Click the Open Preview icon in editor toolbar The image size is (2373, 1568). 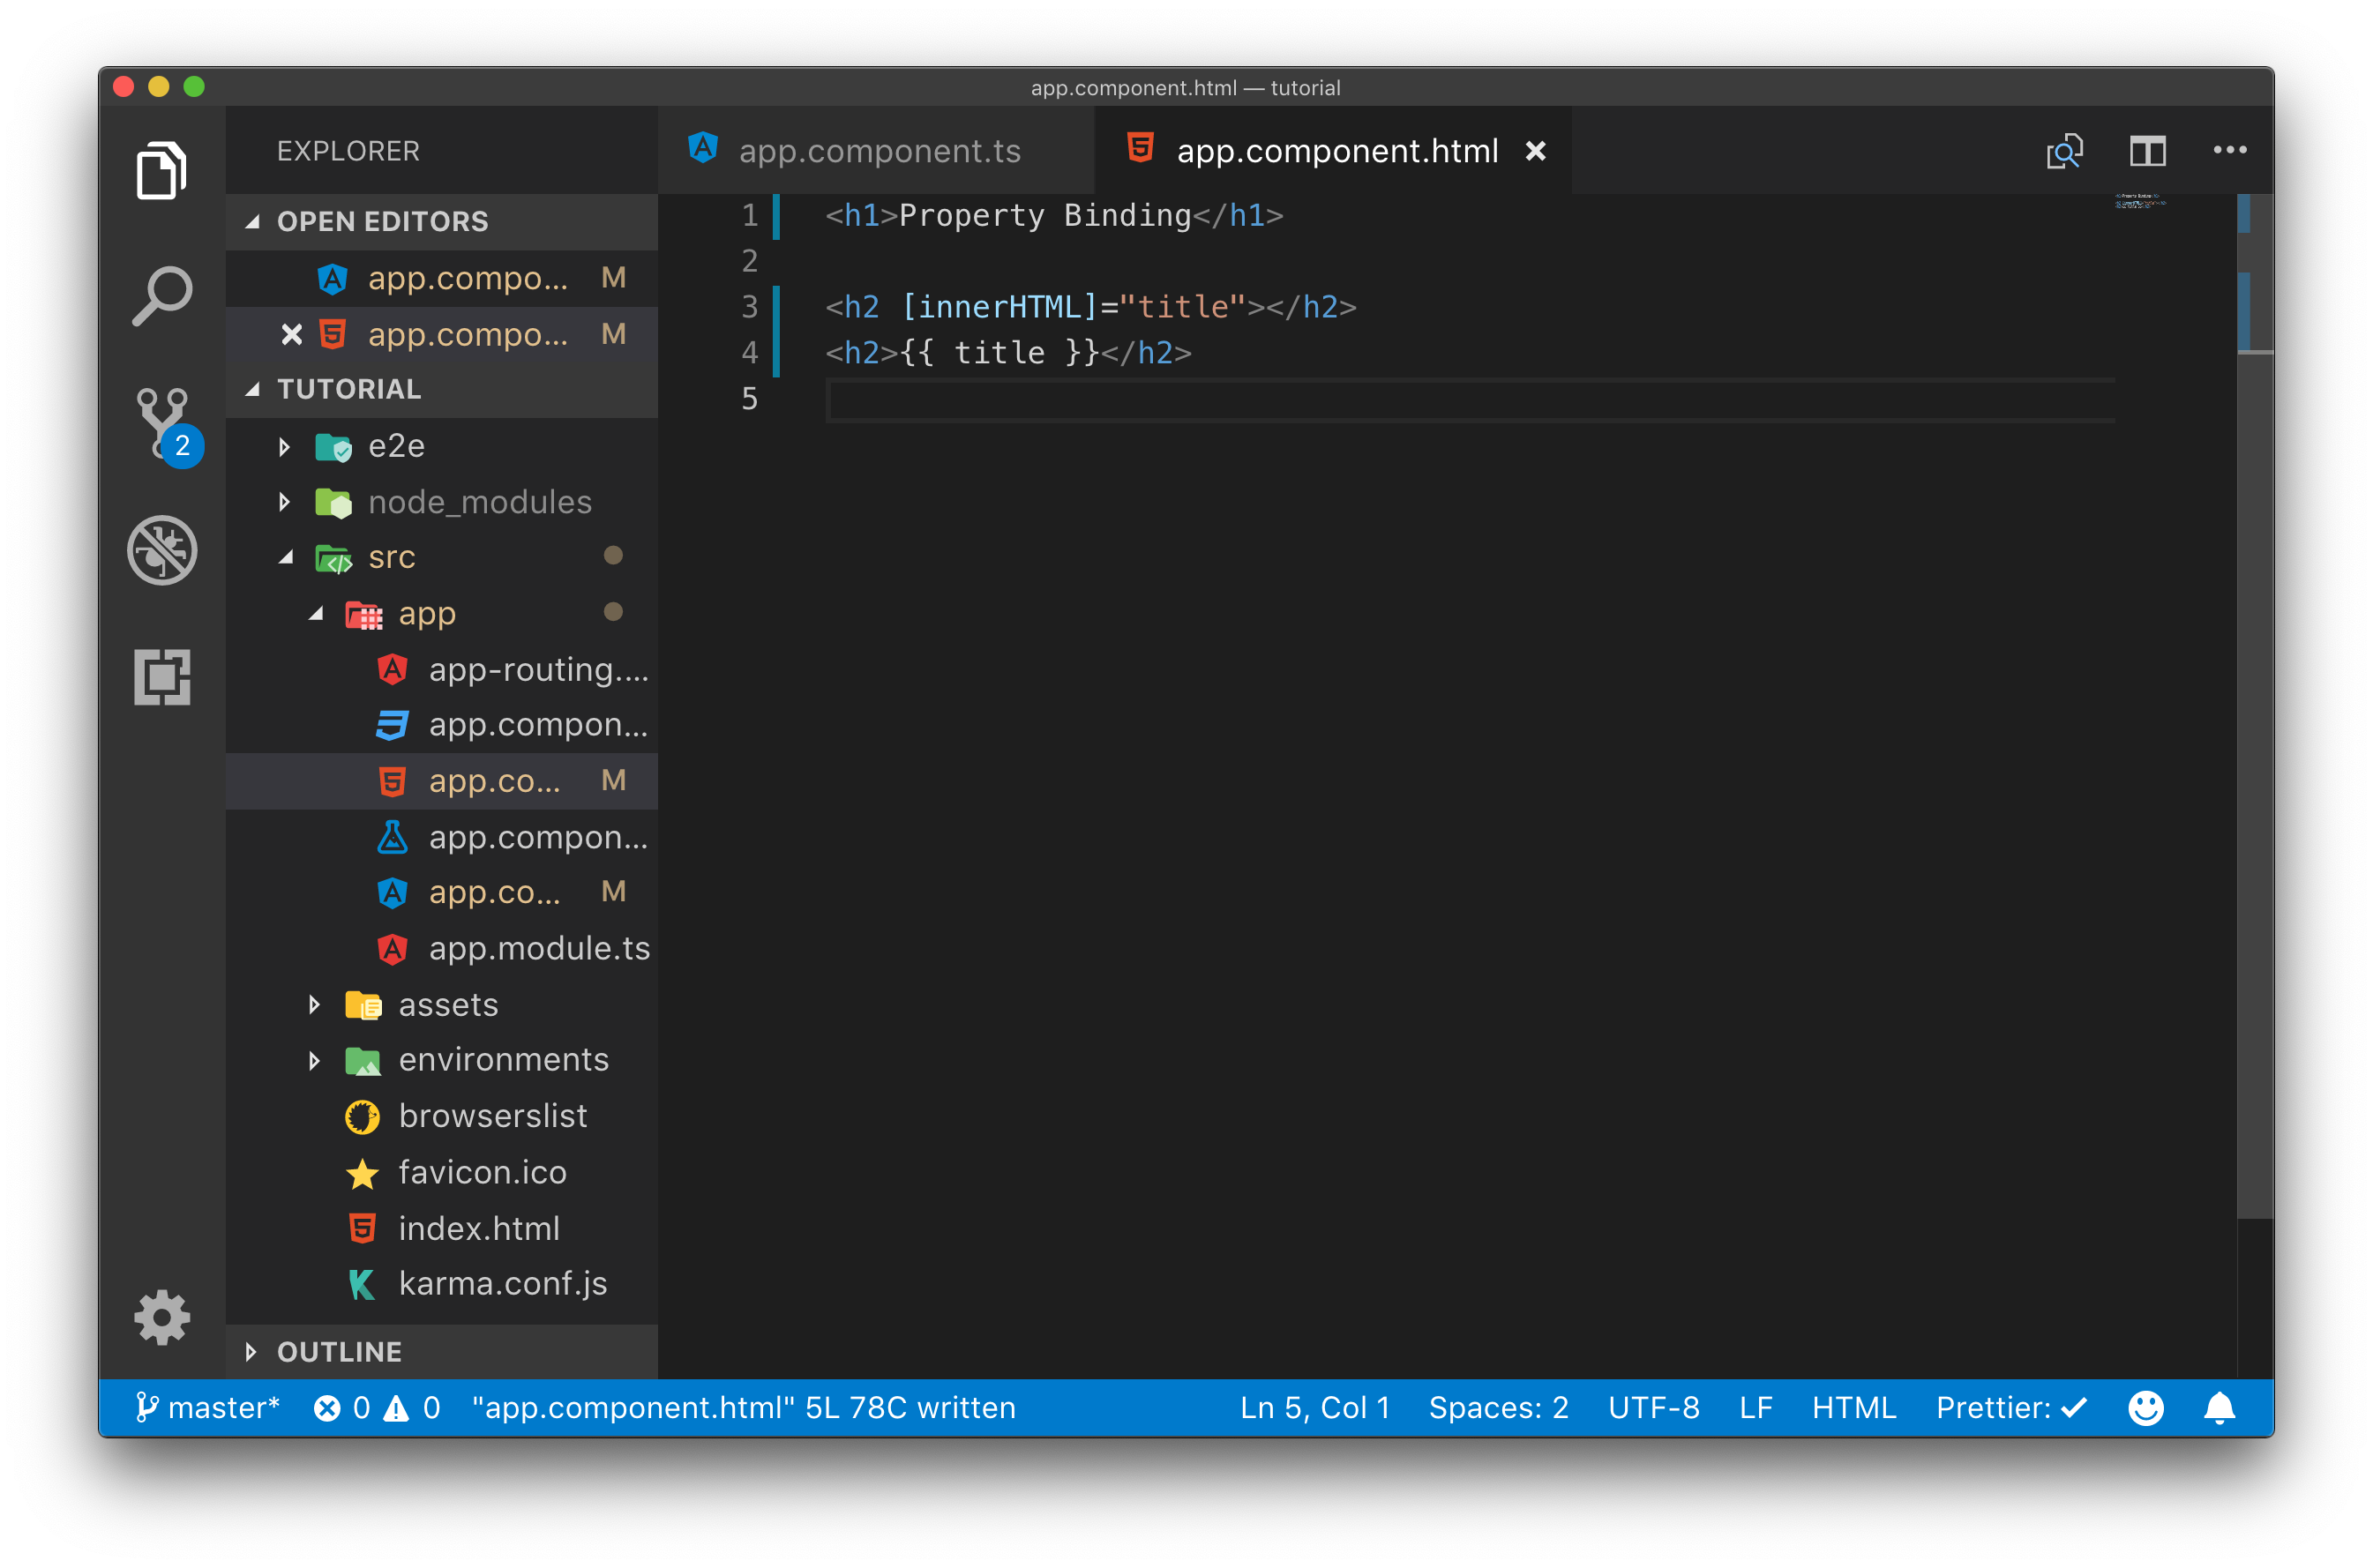click(2064, 151)
